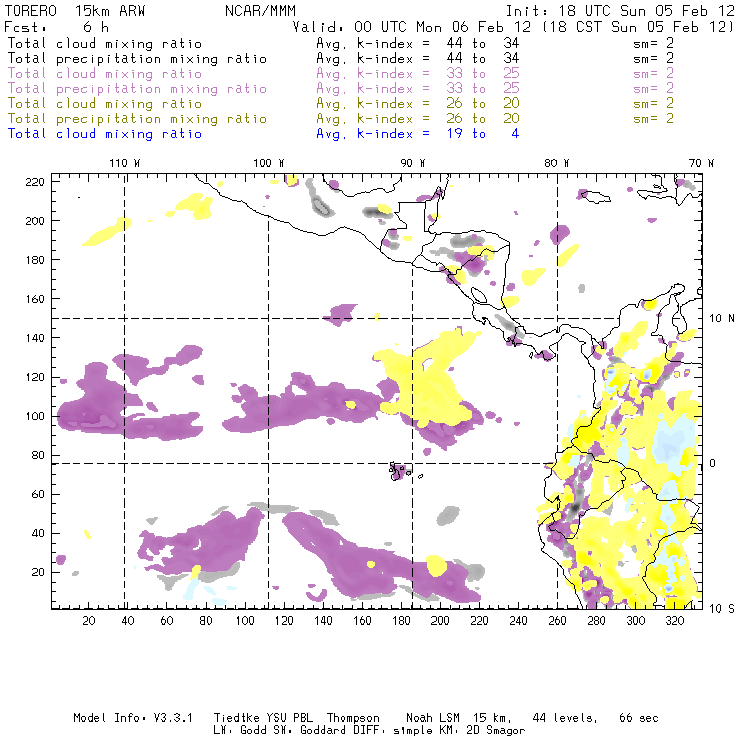
Task: Click the "140" tick on the vertical axis
Action: click(35, 338)
